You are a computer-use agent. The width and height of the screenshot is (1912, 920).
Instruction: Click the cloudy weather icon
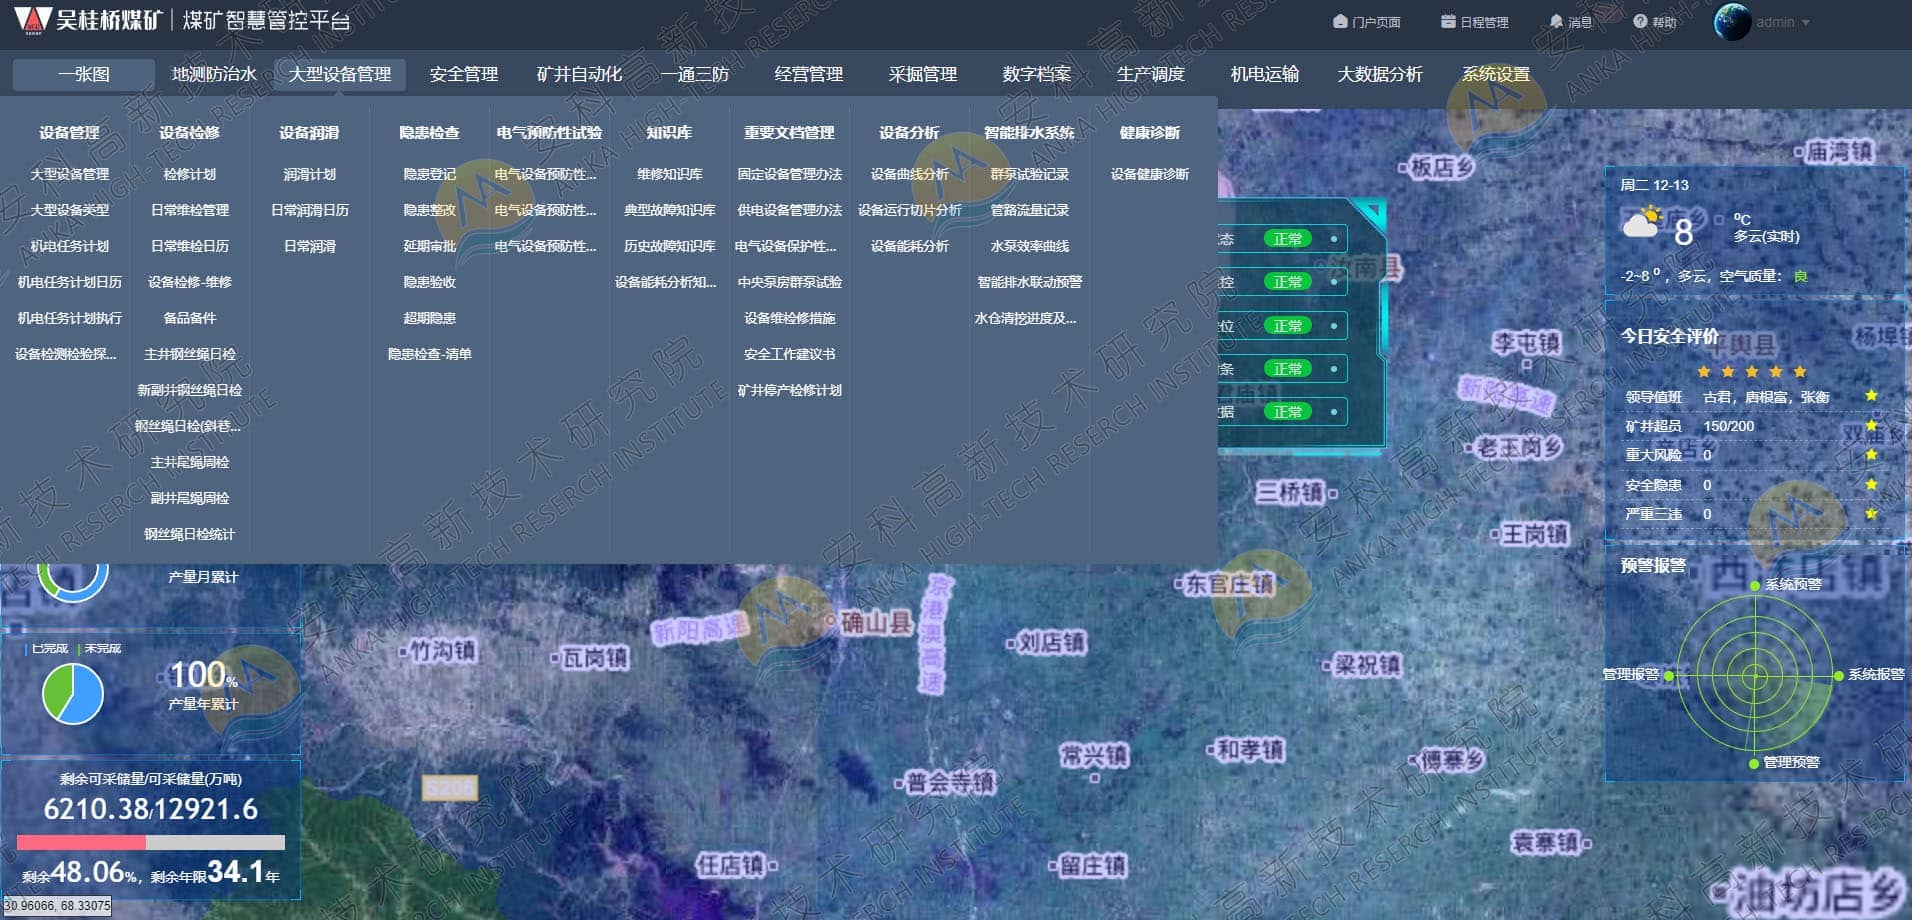click(x=1642, y=222)
